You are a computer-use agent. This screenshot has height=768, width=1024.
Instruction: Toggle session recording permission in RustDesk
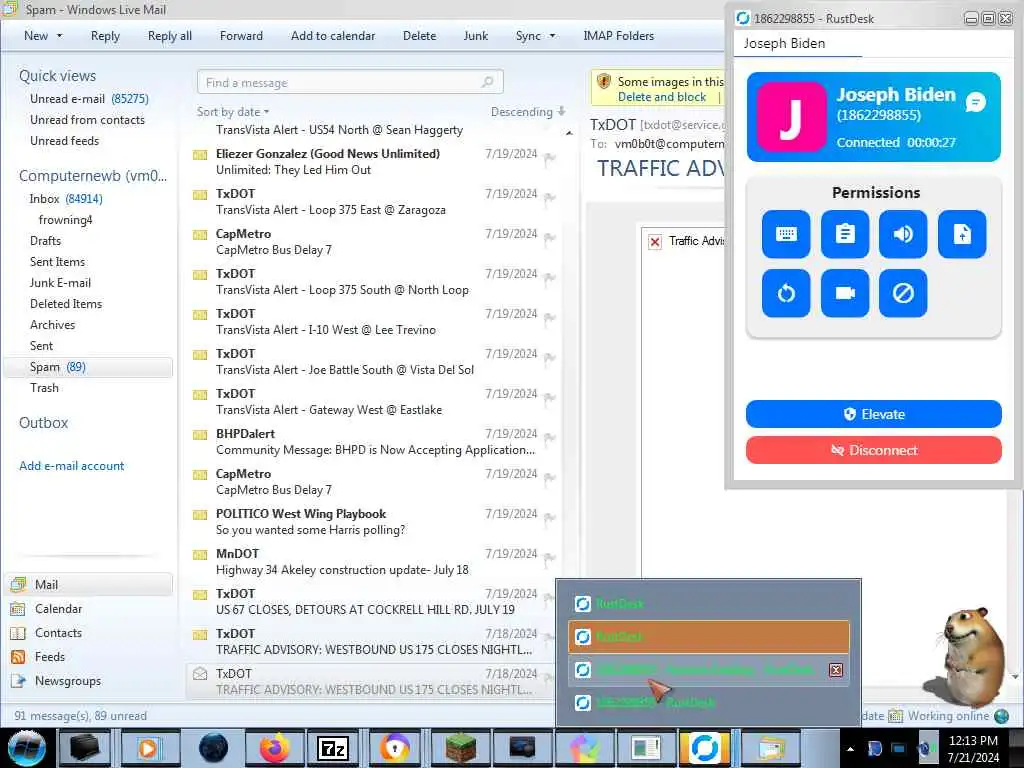[844, 293]
